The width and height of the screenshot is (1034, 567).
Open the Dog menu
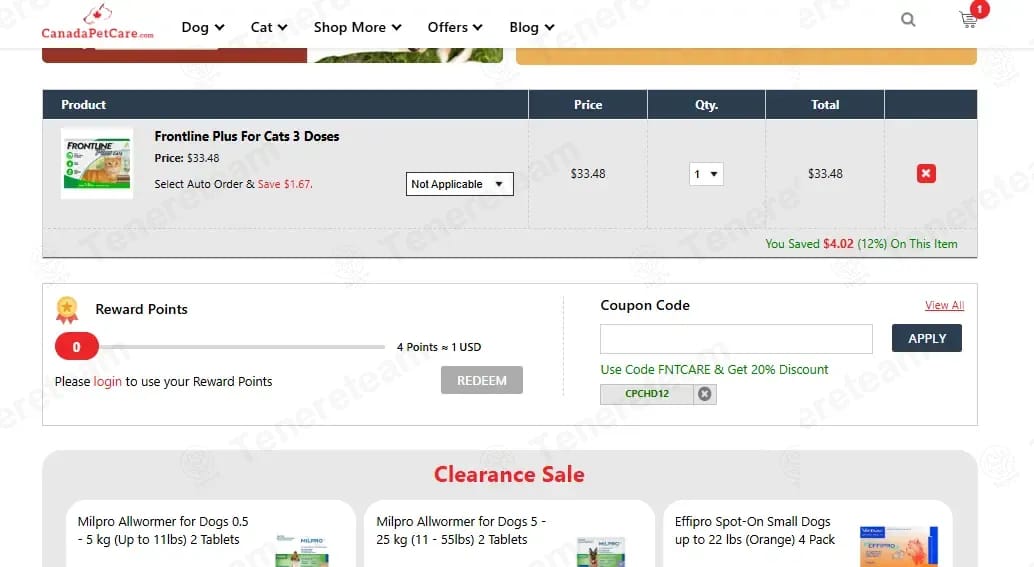tap(202, 27)
